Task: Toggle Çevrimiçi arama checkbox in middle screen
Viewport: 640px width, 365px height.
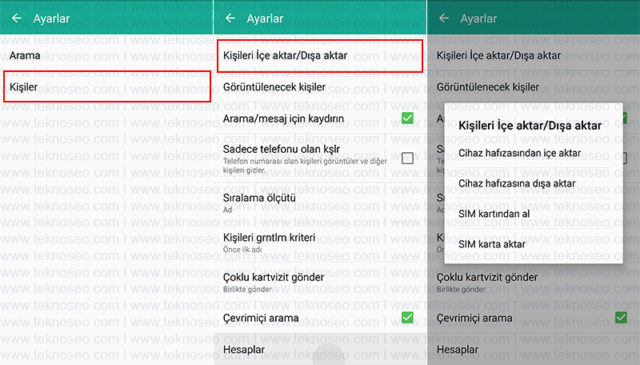Action: tap(407, 317)
